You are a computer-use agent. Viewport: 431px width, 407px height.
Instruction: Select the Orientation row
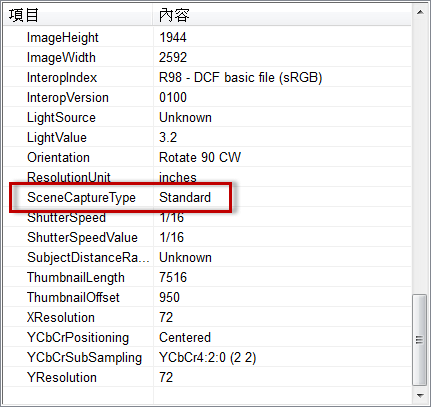pyautogui.click(x=207, y=157)
